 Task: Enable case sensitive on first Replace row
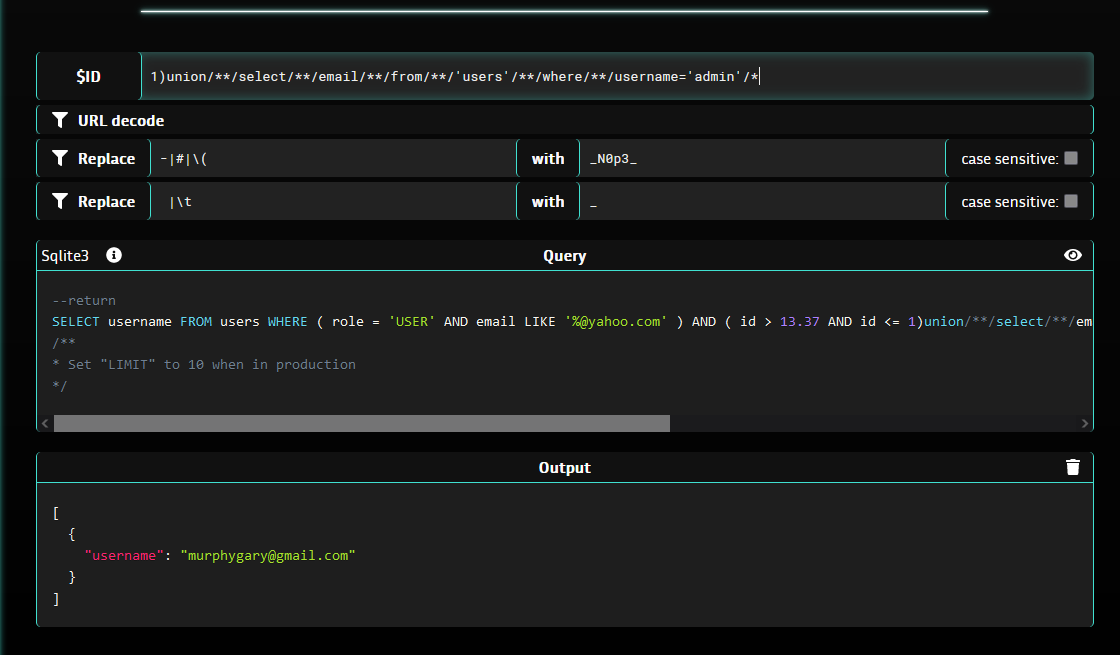(1071, 158)
